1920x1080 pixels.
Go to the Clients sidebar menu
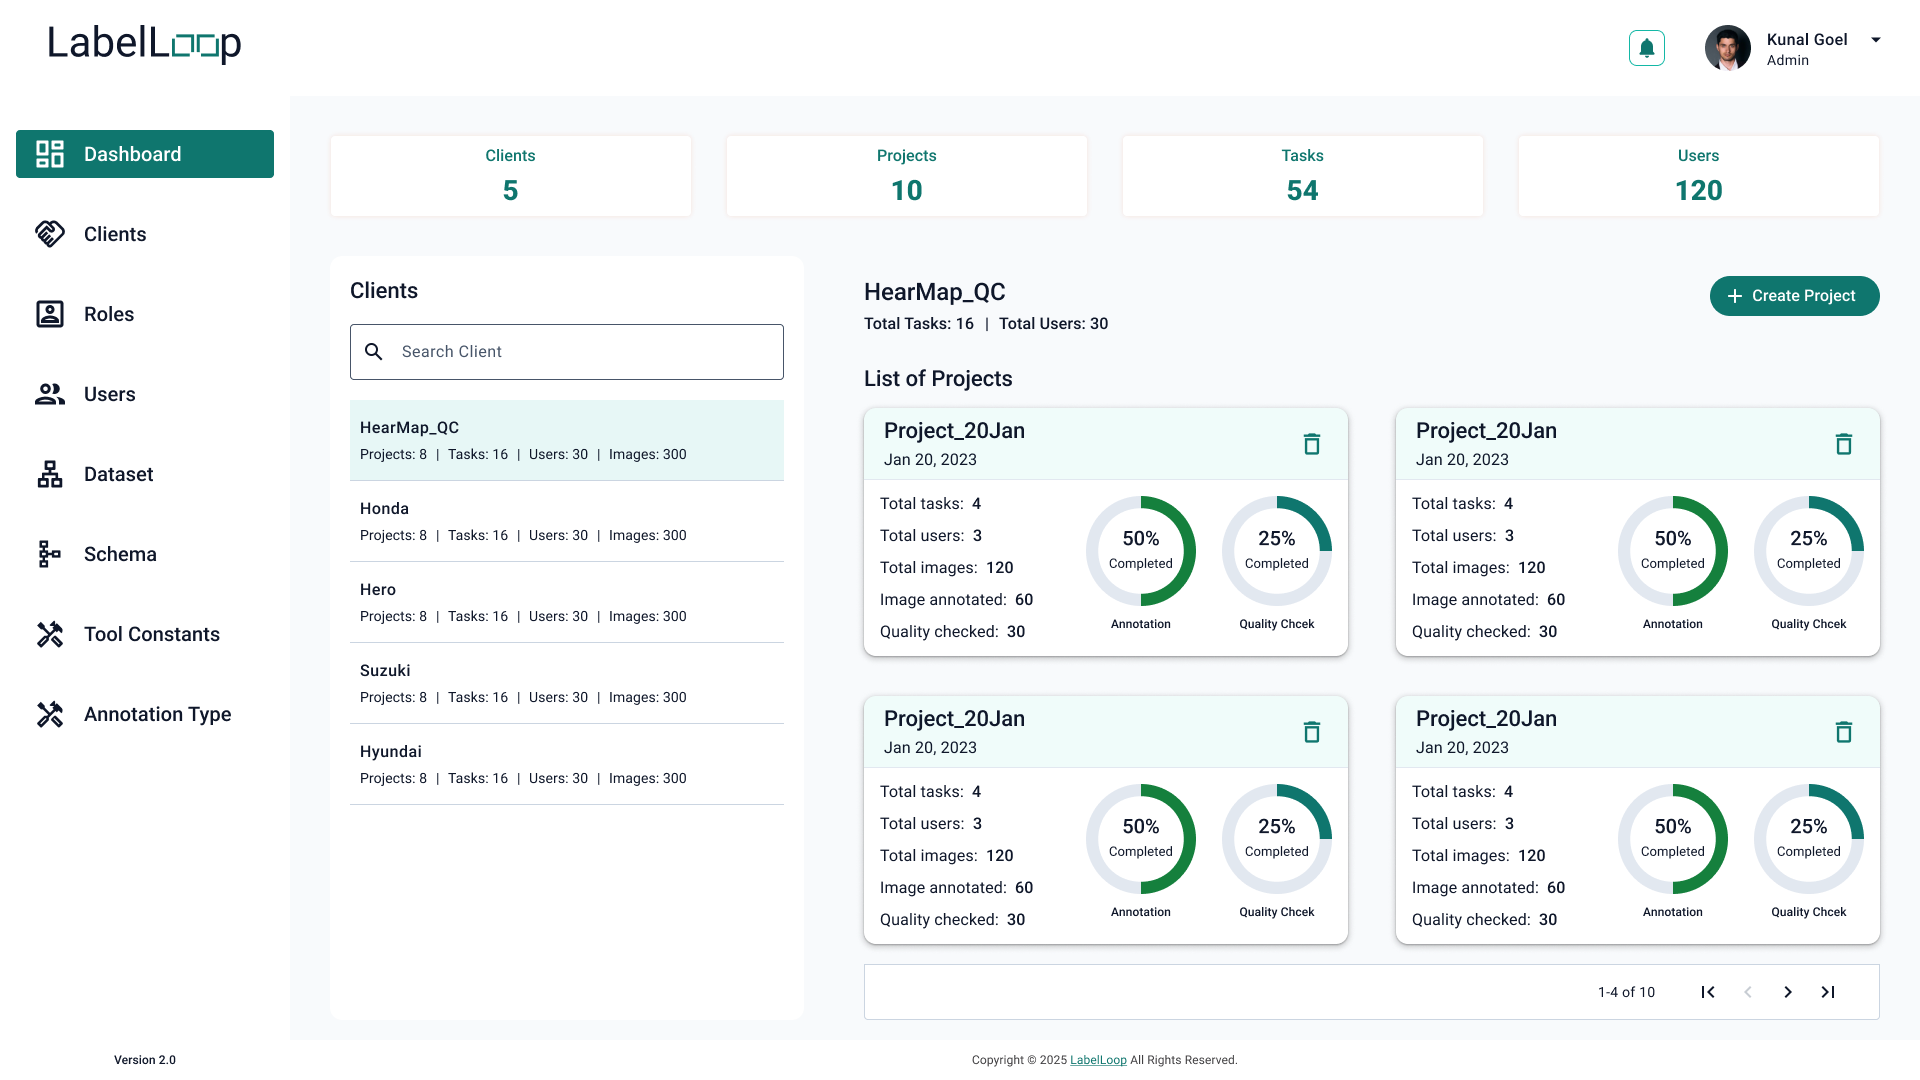[x=145, y=234]
